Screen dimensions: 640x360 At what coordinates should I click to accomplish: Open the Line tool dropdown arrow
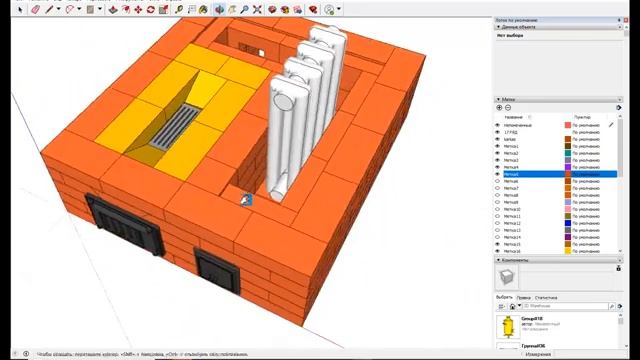pos(58,9)
